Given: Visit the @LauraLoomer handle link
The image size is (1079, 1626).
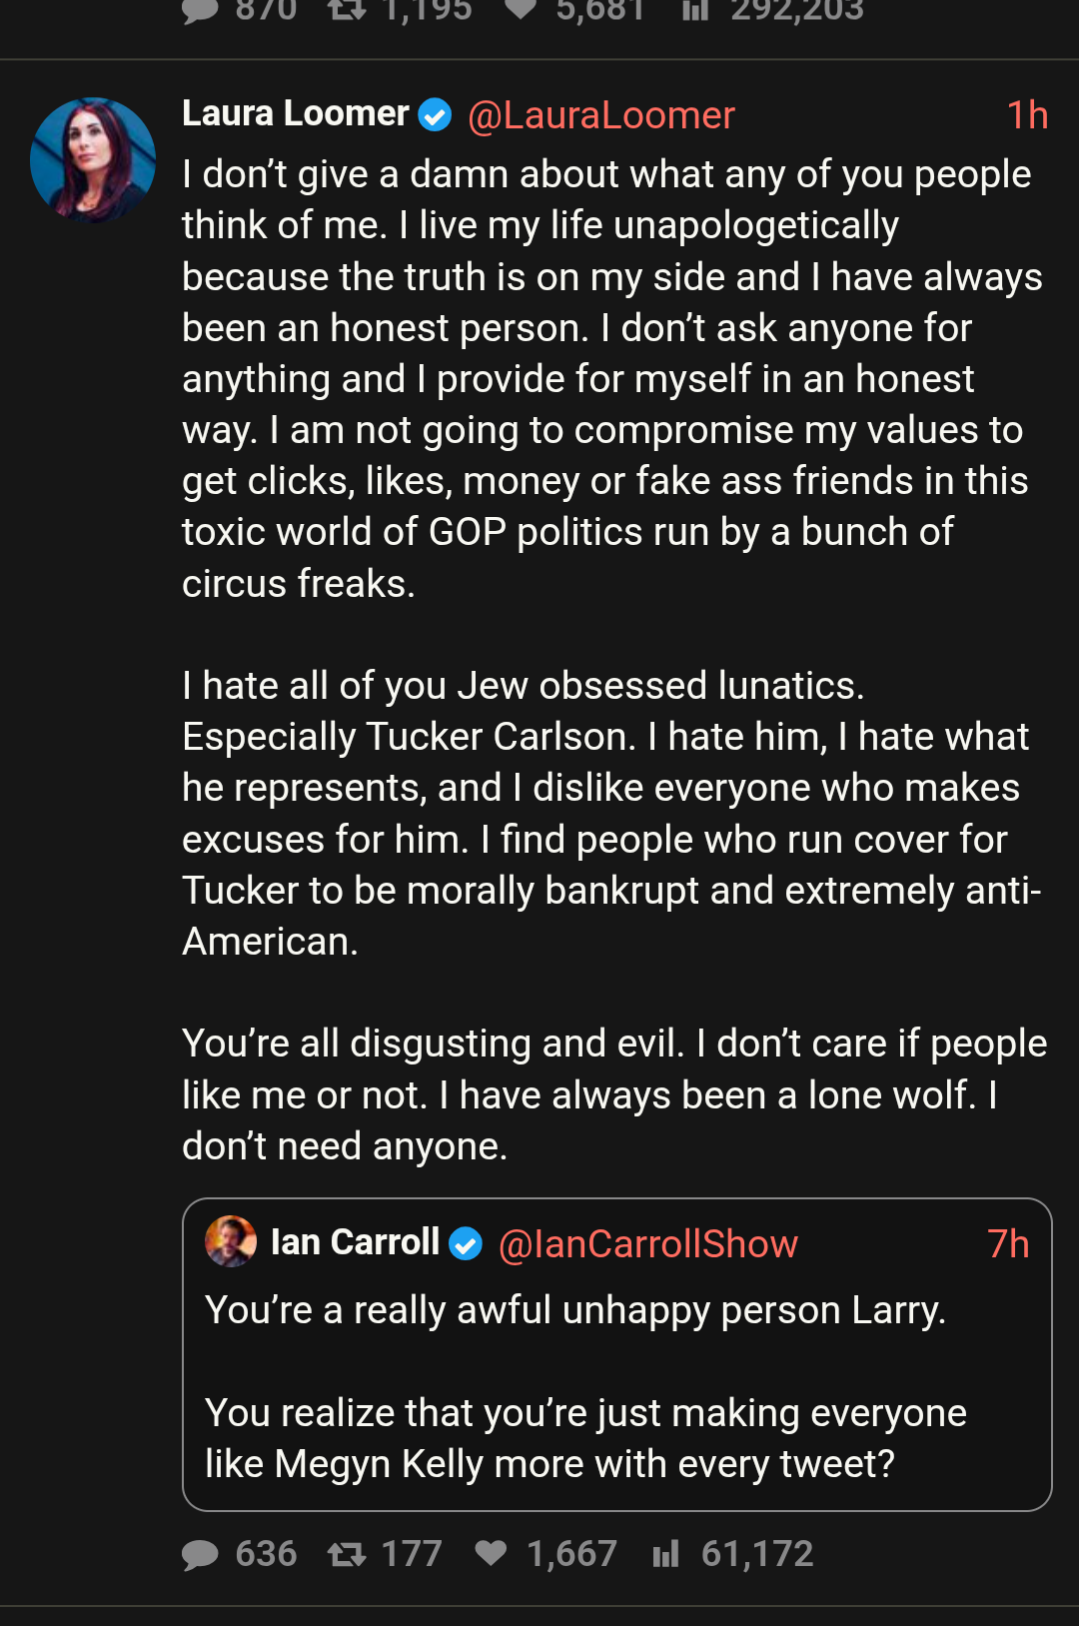Looking at the screenshot, I should tap(601, 116).
